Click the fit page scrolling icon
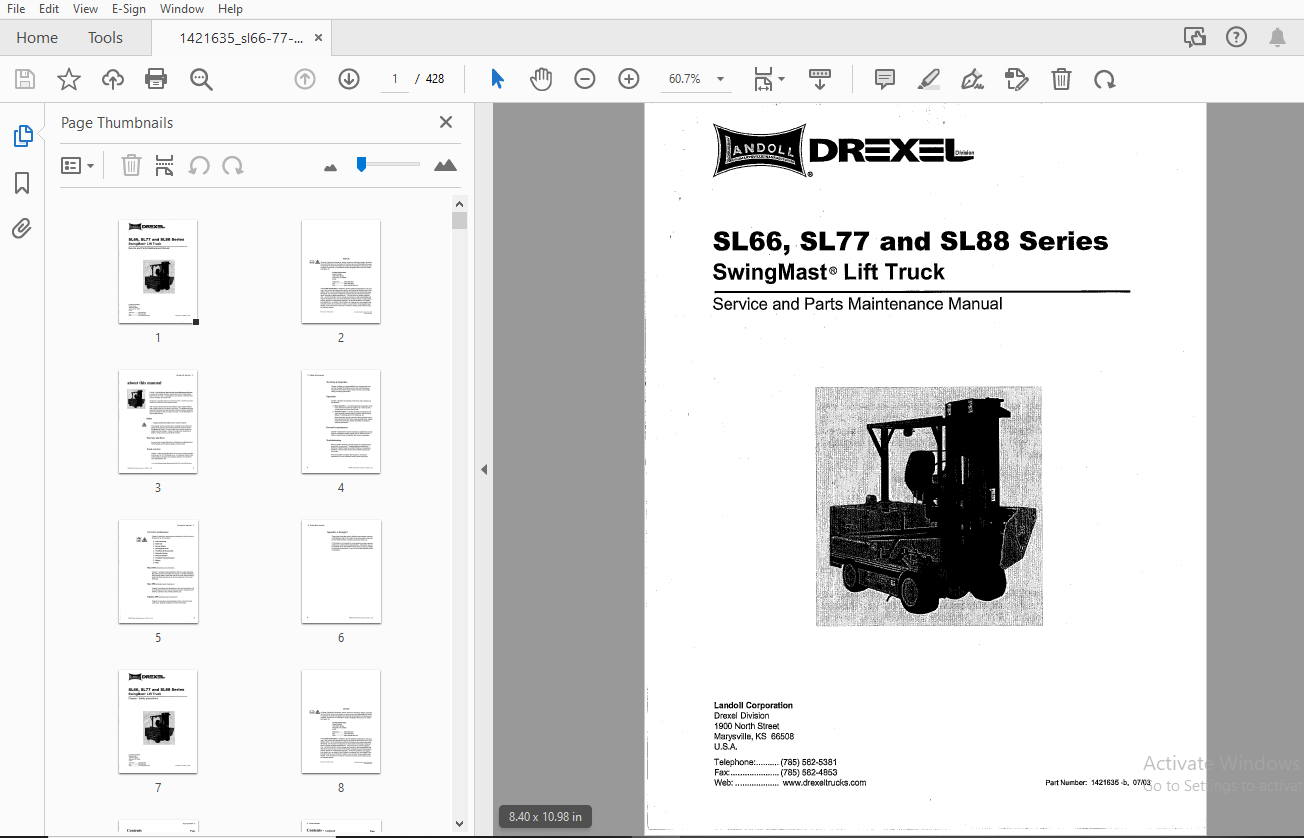The height and width of the screenshot is (838, 1304). click(x=763, y=79)
